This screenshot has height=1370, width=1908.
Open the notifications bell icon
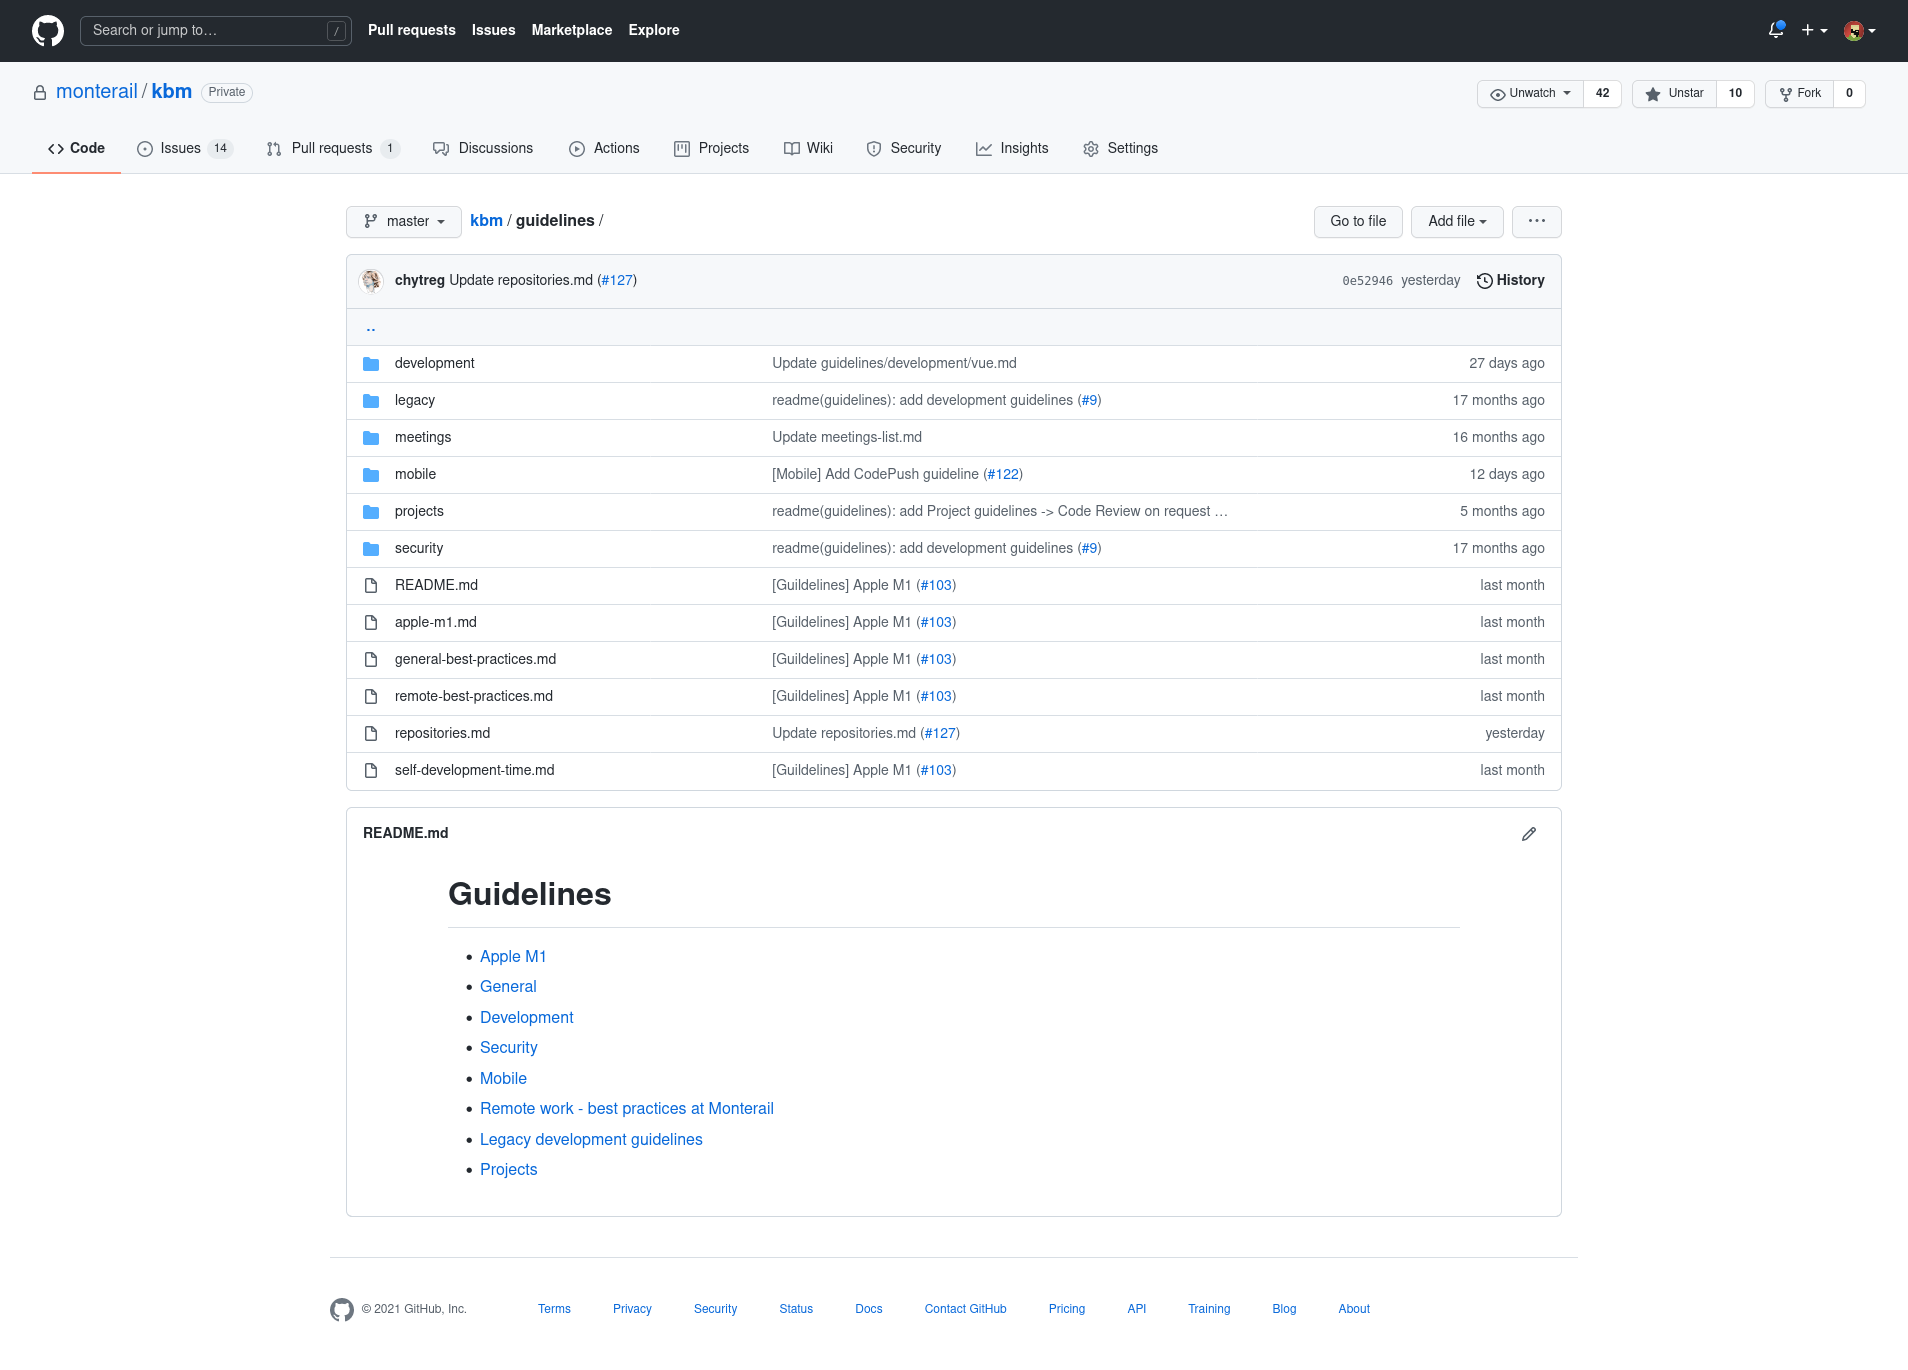tap(1776, 30)
